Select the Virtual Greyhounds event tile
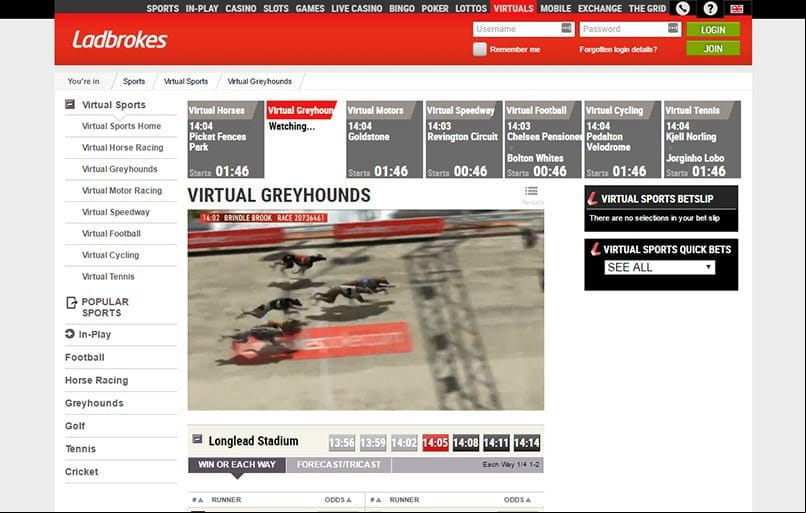Viewport: 806px width, 513px height. [305, 139]
